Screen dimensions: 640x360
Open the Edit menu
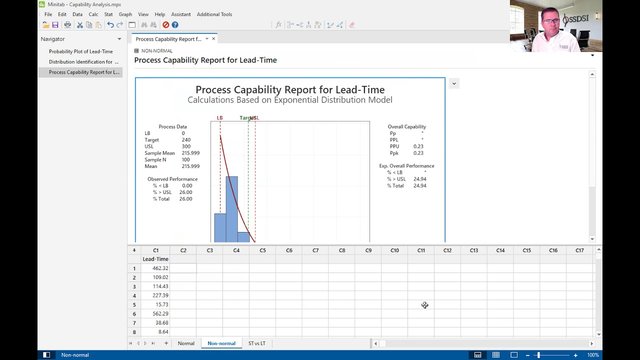[x=62, y=14]
